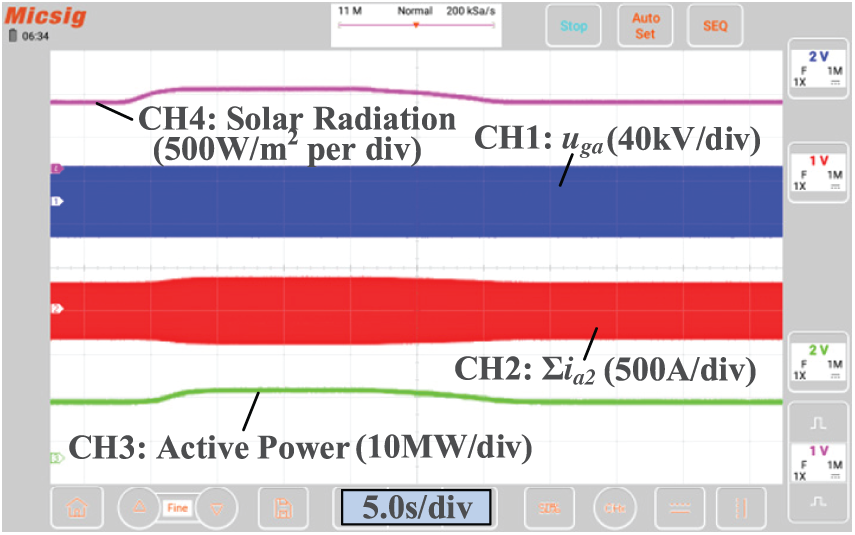Tap the Home icon in bottom toolbar
Screen dimensions: 855x535
(76, 507)
